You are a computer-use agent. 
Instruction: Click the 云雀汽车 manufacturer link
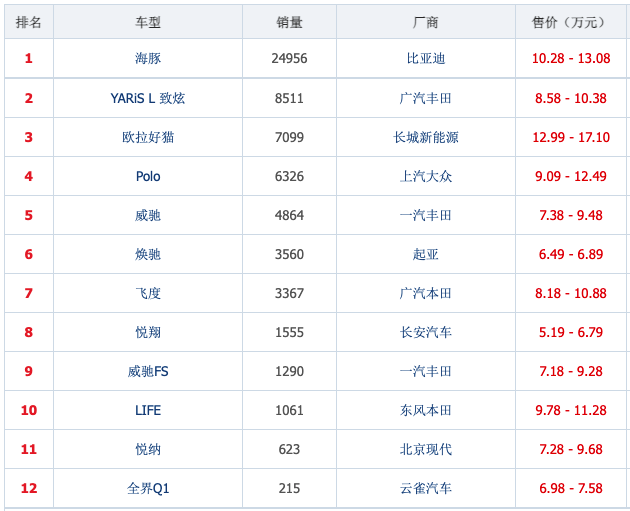(x=426, y=488)
